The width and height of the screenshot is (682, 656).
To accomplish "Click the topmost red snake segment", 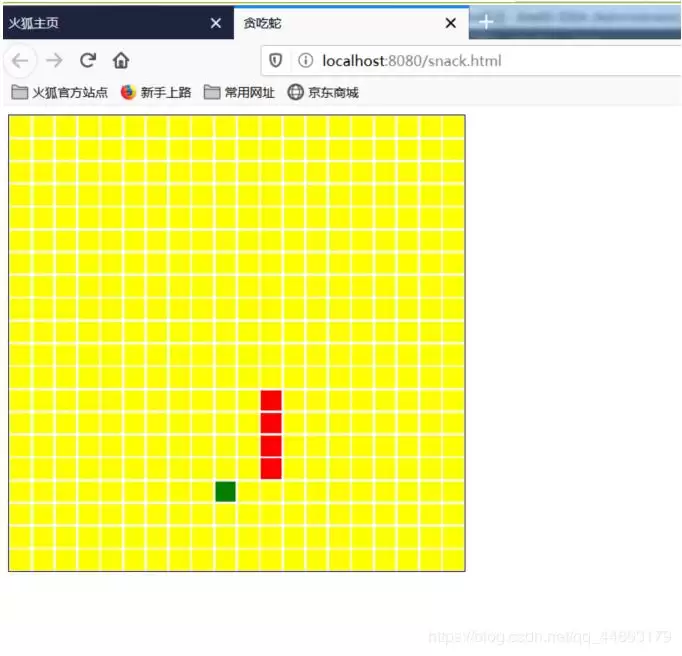I will point(271,400).
